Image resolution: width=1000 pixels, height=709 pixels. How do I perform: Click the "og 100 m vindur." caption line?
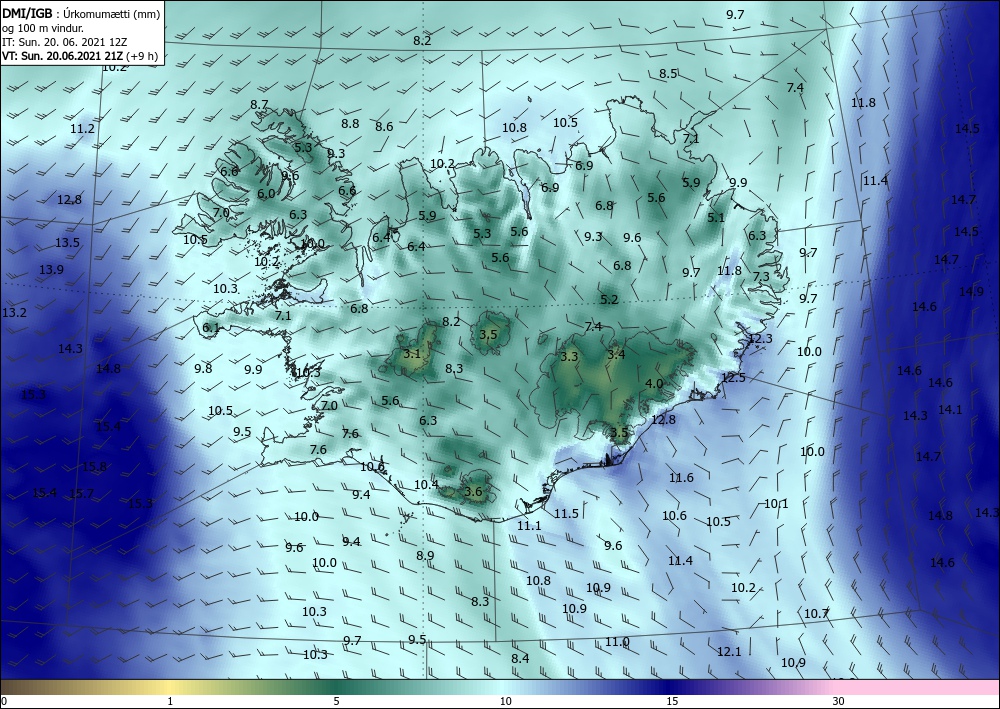click(x=43, y=28)
